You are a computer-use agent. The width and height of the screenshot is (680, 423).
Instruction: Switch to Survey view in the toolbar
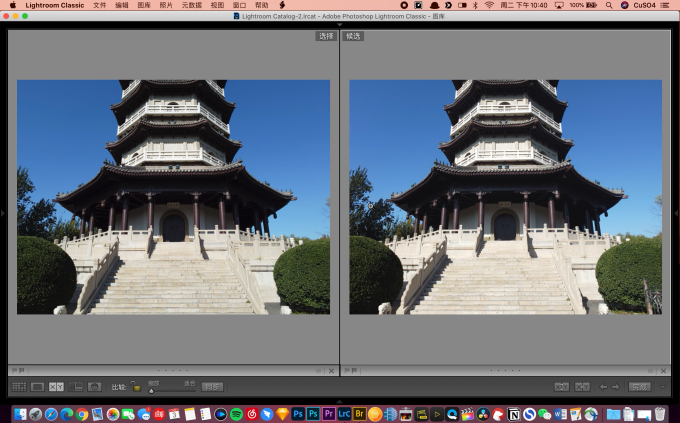pos(75,387)
